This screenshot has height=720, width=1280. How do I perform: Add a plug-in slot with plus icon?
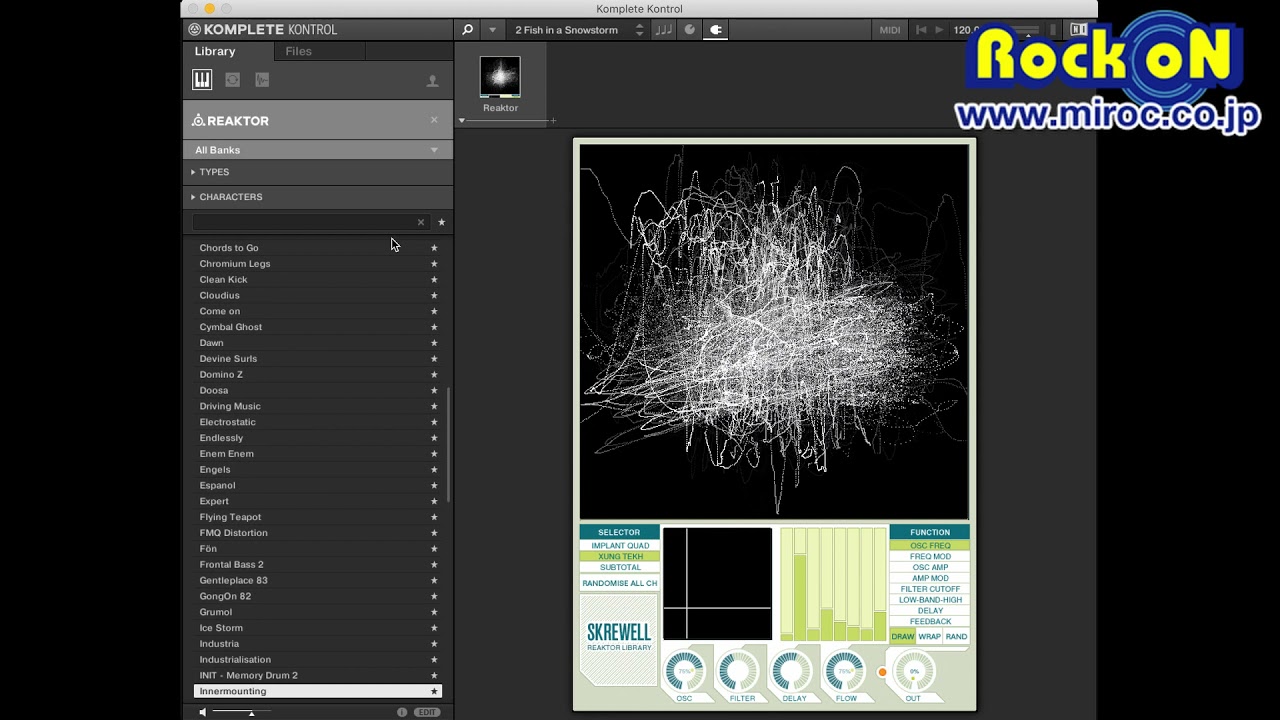pos(553,121)
